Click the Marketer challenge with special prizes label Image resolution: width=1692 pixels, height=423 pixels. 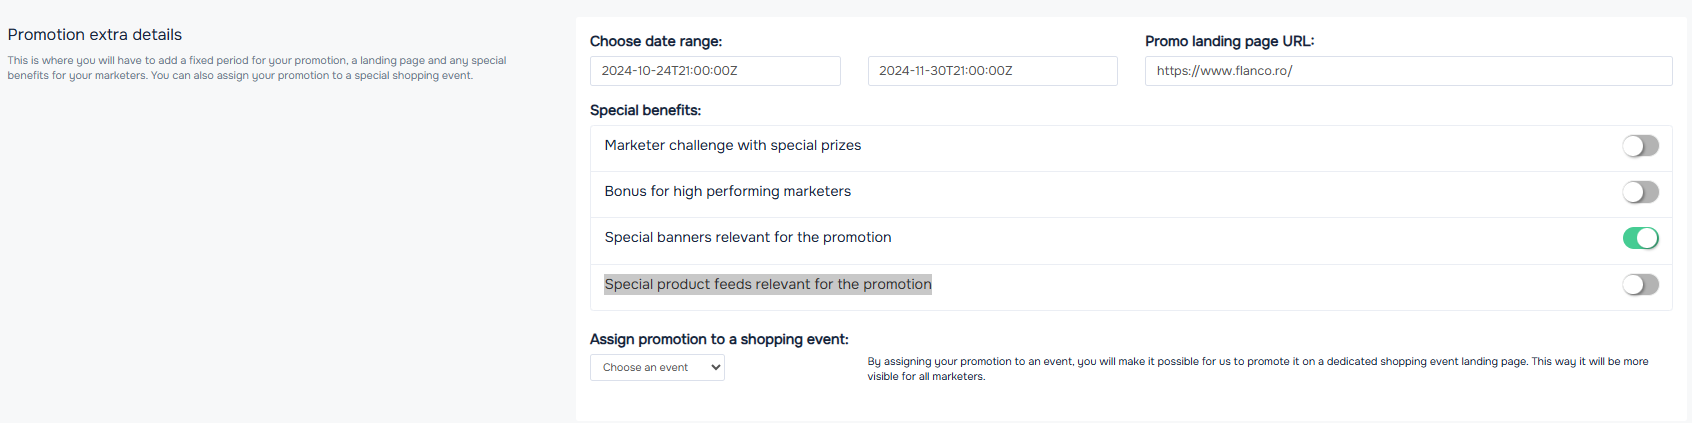coord(733,145)
